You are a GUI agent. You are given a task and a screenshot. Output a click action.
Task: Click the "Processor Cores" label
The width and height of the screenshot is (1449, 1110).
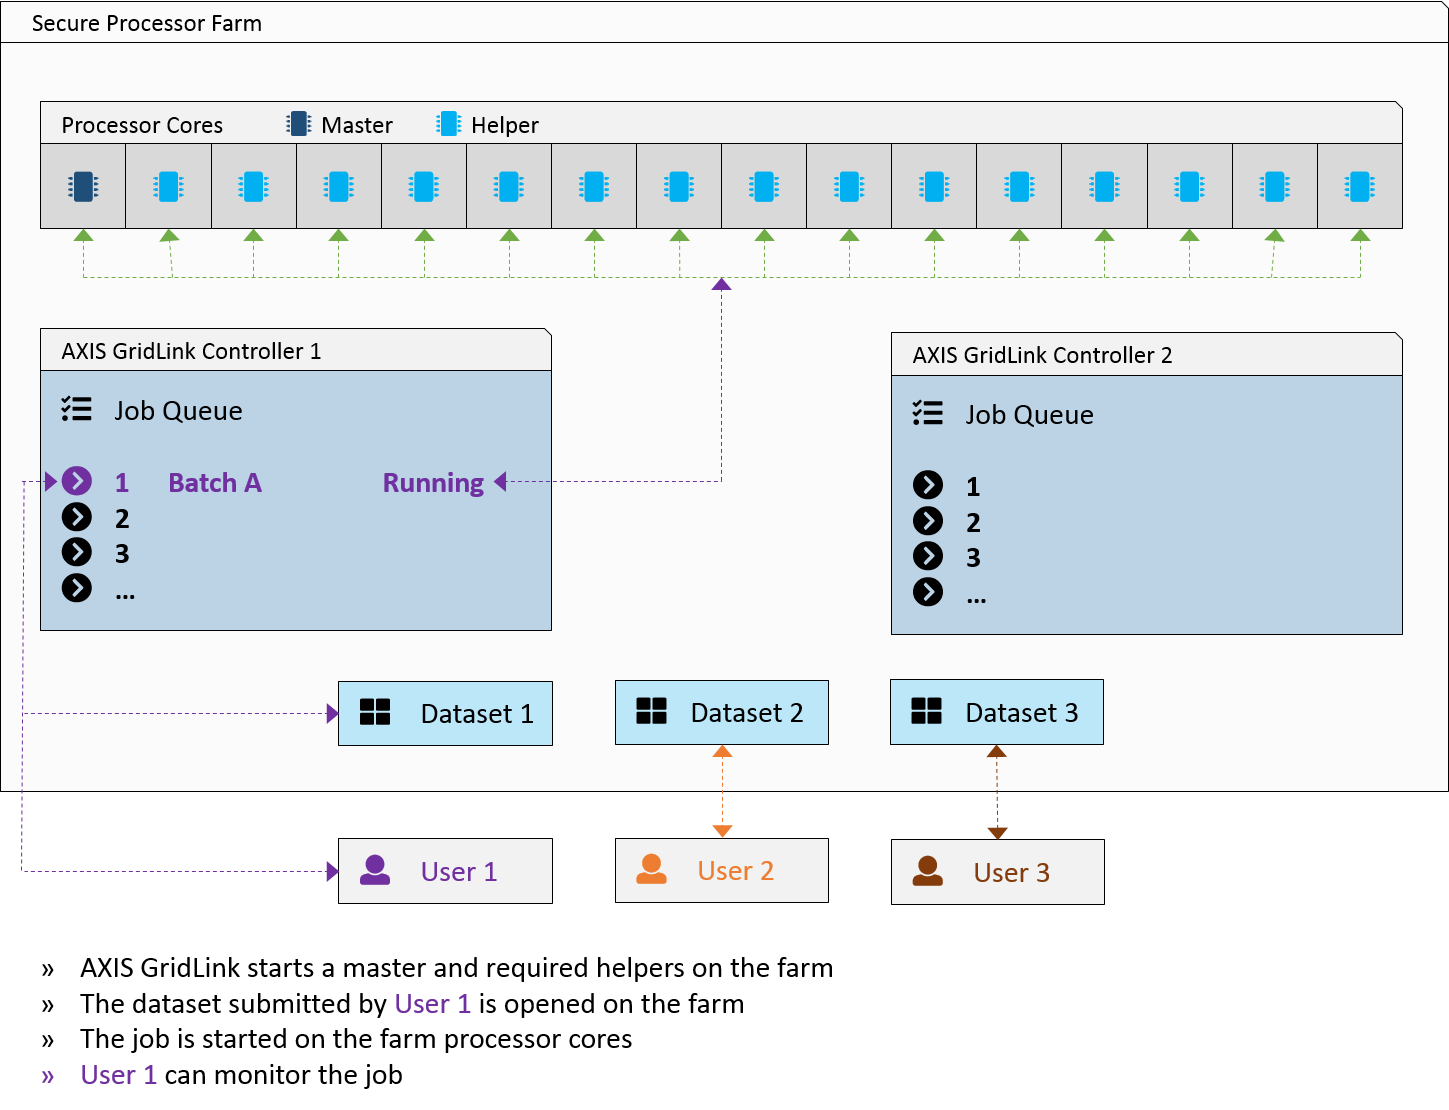click(142, 125)
